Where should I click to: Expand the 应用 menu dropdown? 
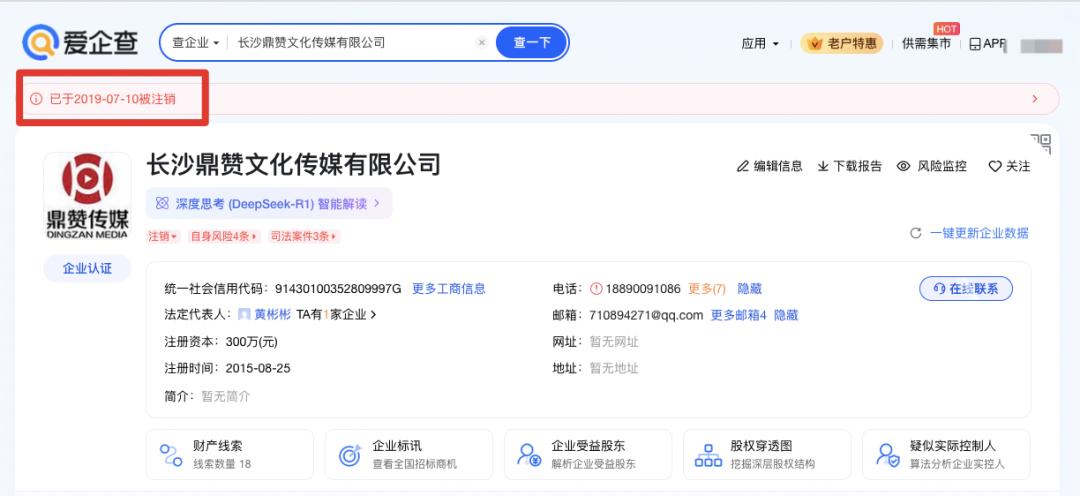point(759,43)
